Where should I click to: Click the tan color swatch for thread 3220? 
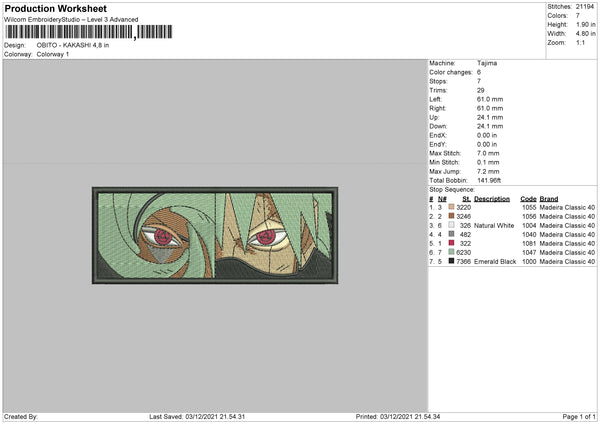point(452,207)
